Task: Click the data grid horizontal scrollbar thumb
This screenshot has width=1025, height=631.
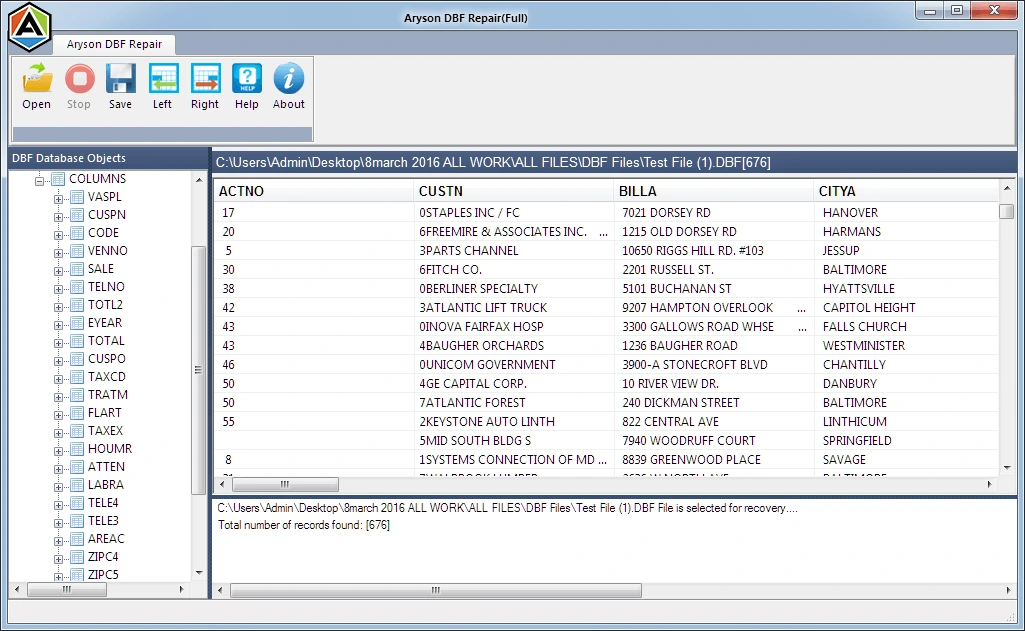Action: 285,485
